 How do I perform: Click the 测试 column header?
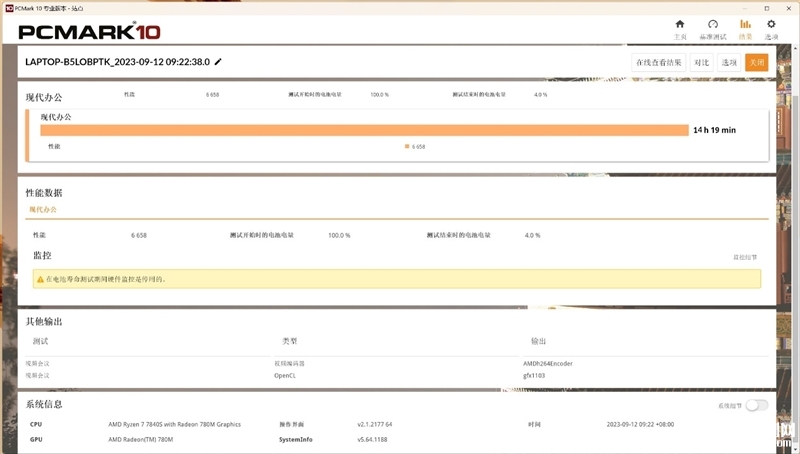tap(40, 341)
